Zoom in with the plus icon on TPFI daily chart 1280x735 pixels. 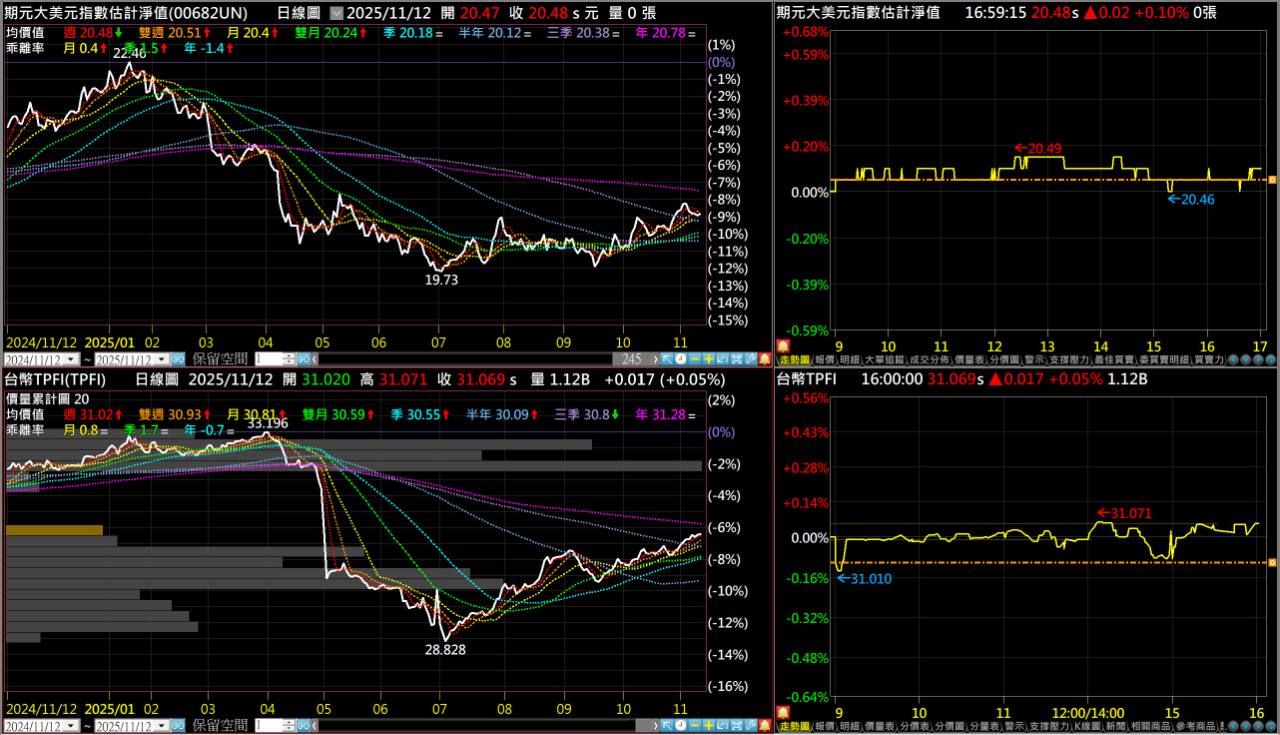tap(708, 725)
